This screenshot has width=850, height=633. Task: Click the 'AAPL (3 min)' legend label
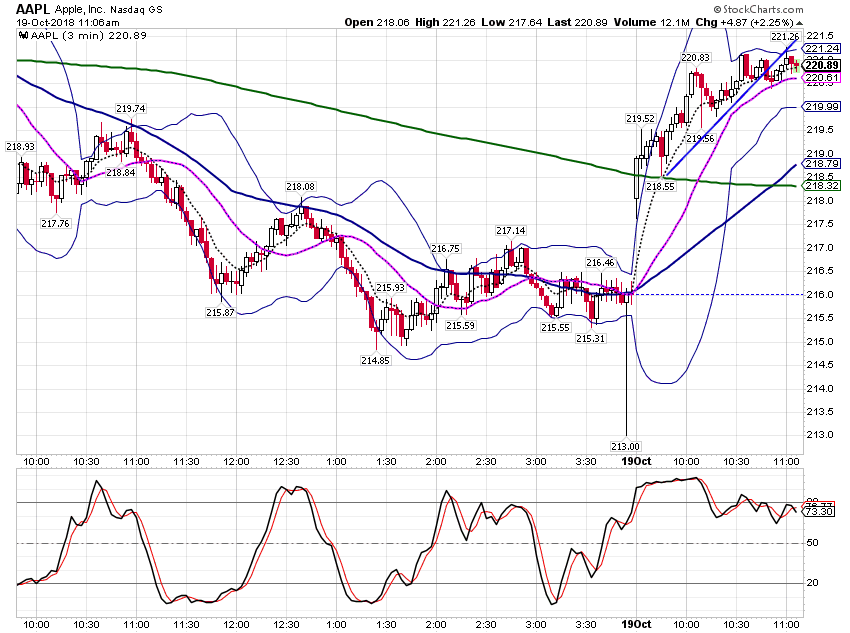(68, 36)
